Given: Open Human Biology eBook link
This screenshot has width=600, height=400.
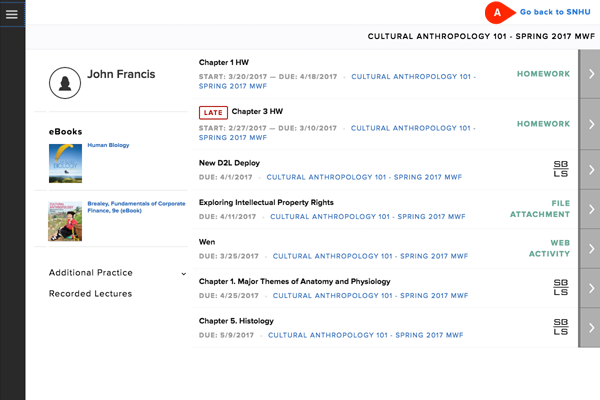Looking at the screenshot, I should click(108, 145).
